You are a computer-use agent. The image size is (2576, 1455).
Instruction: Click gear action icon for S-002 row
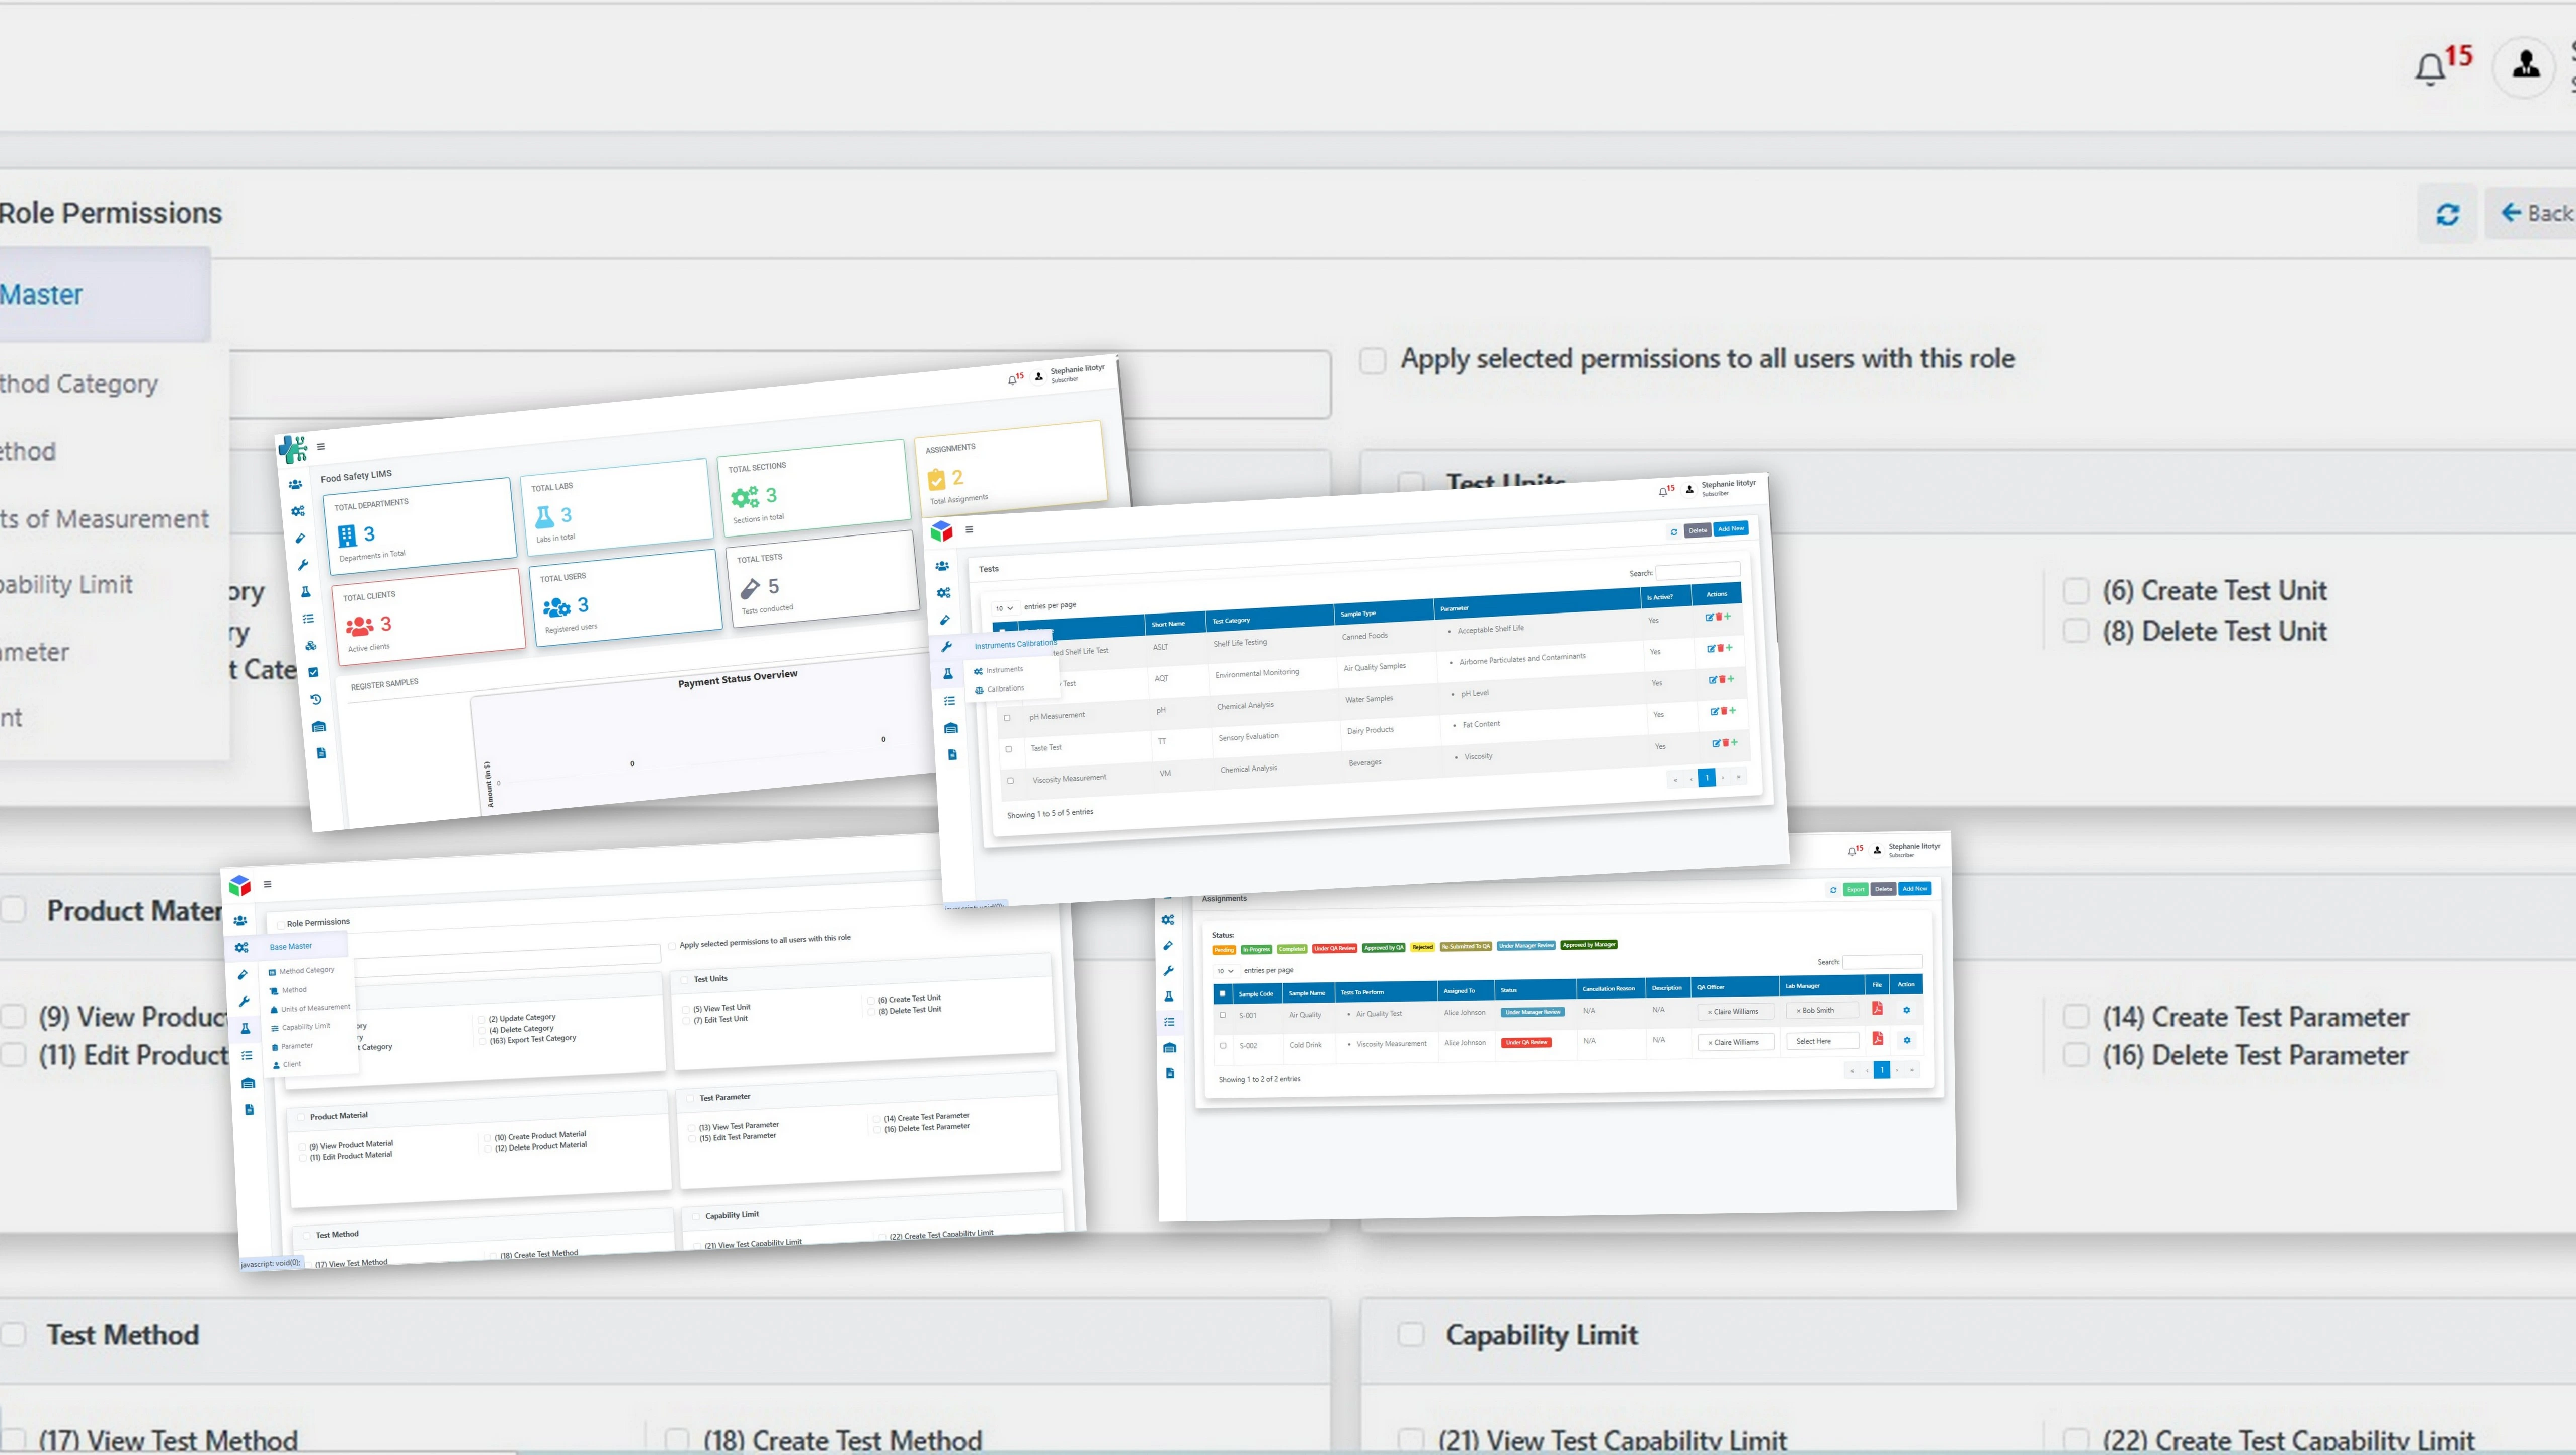point(1907,1040)
